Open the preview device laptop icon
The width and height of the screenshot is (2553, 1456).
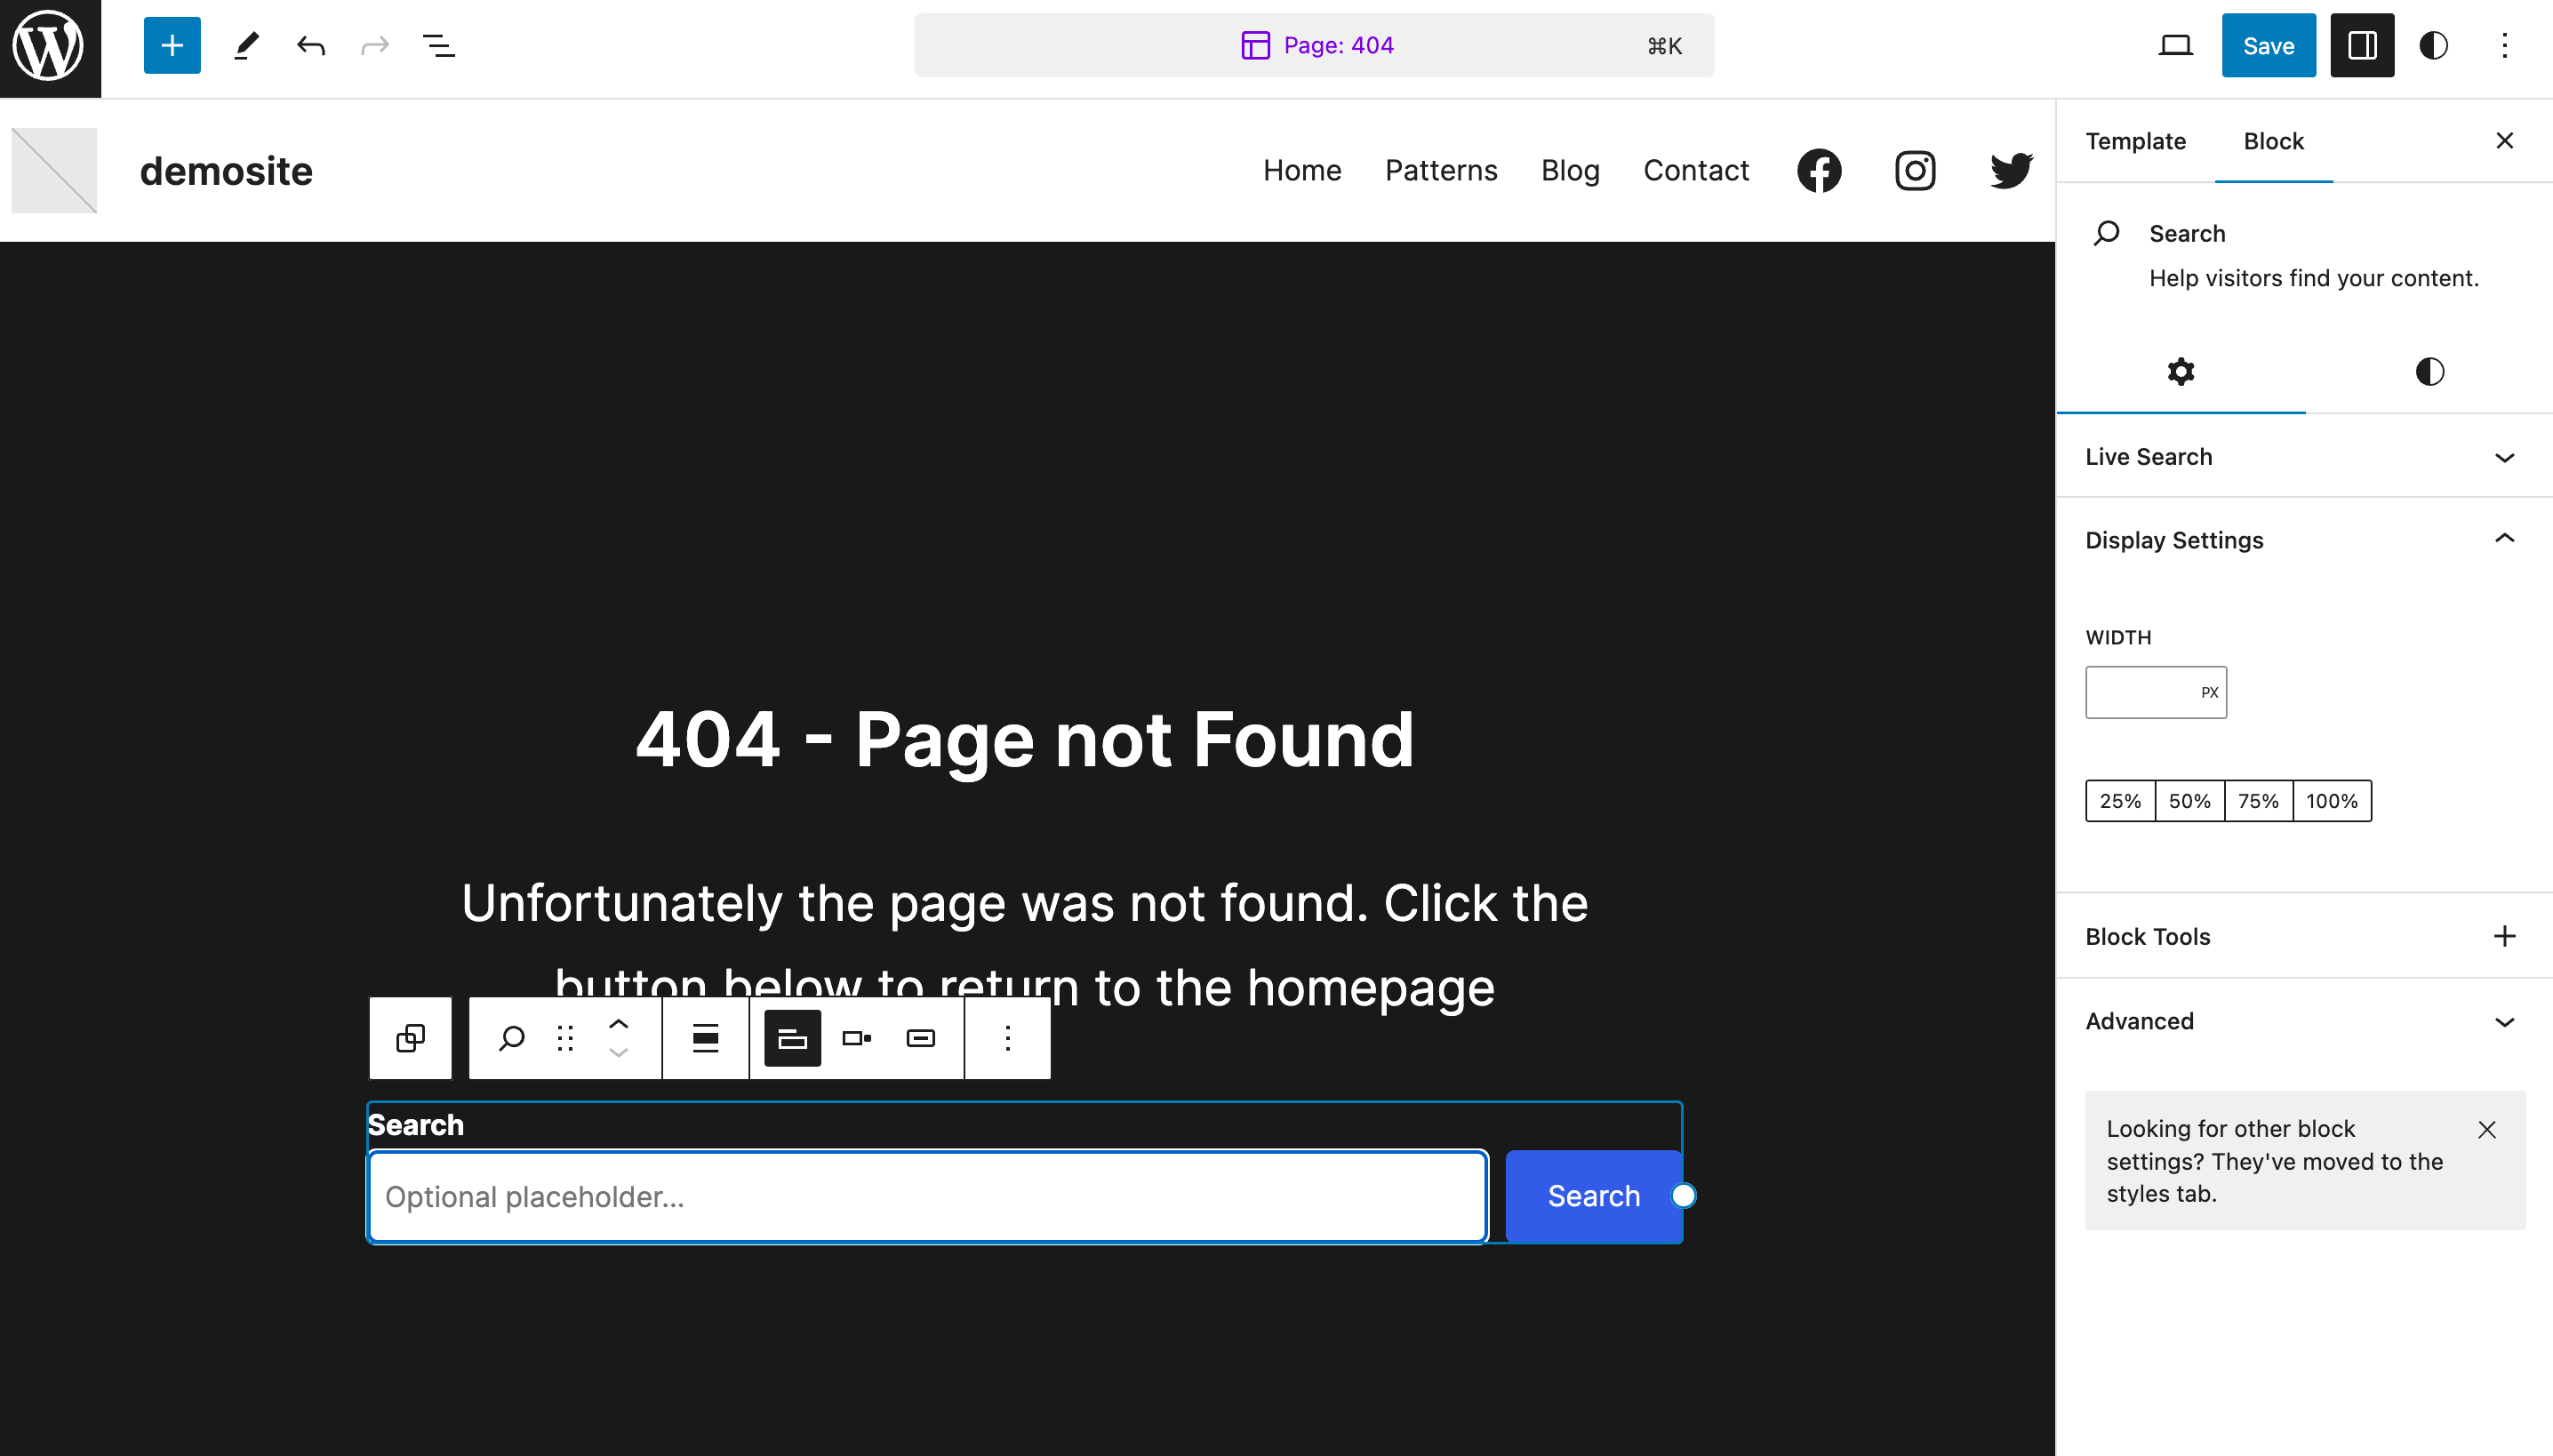click(x=2175, y=45)
